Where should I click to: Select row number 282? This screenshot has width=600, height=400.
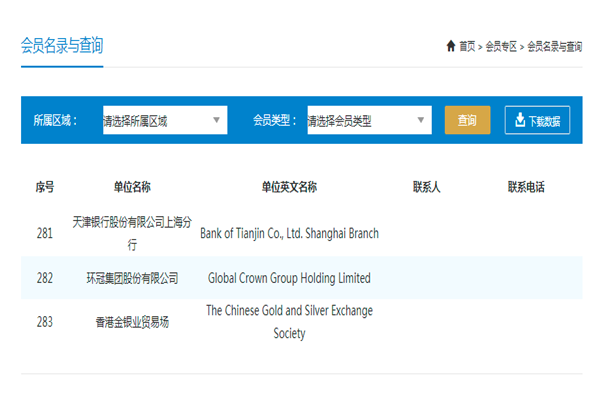click(x=45, y=278)
